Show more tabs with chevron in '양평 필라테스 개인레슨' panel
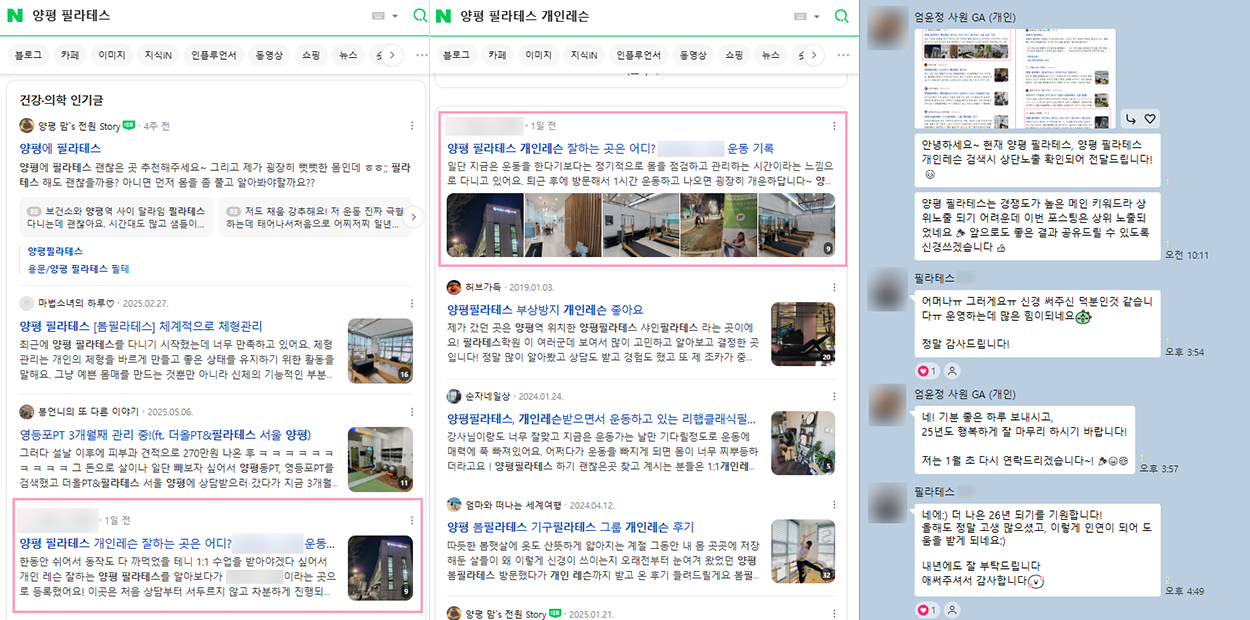Viewport: 1250px width, 620px height. 815,55
